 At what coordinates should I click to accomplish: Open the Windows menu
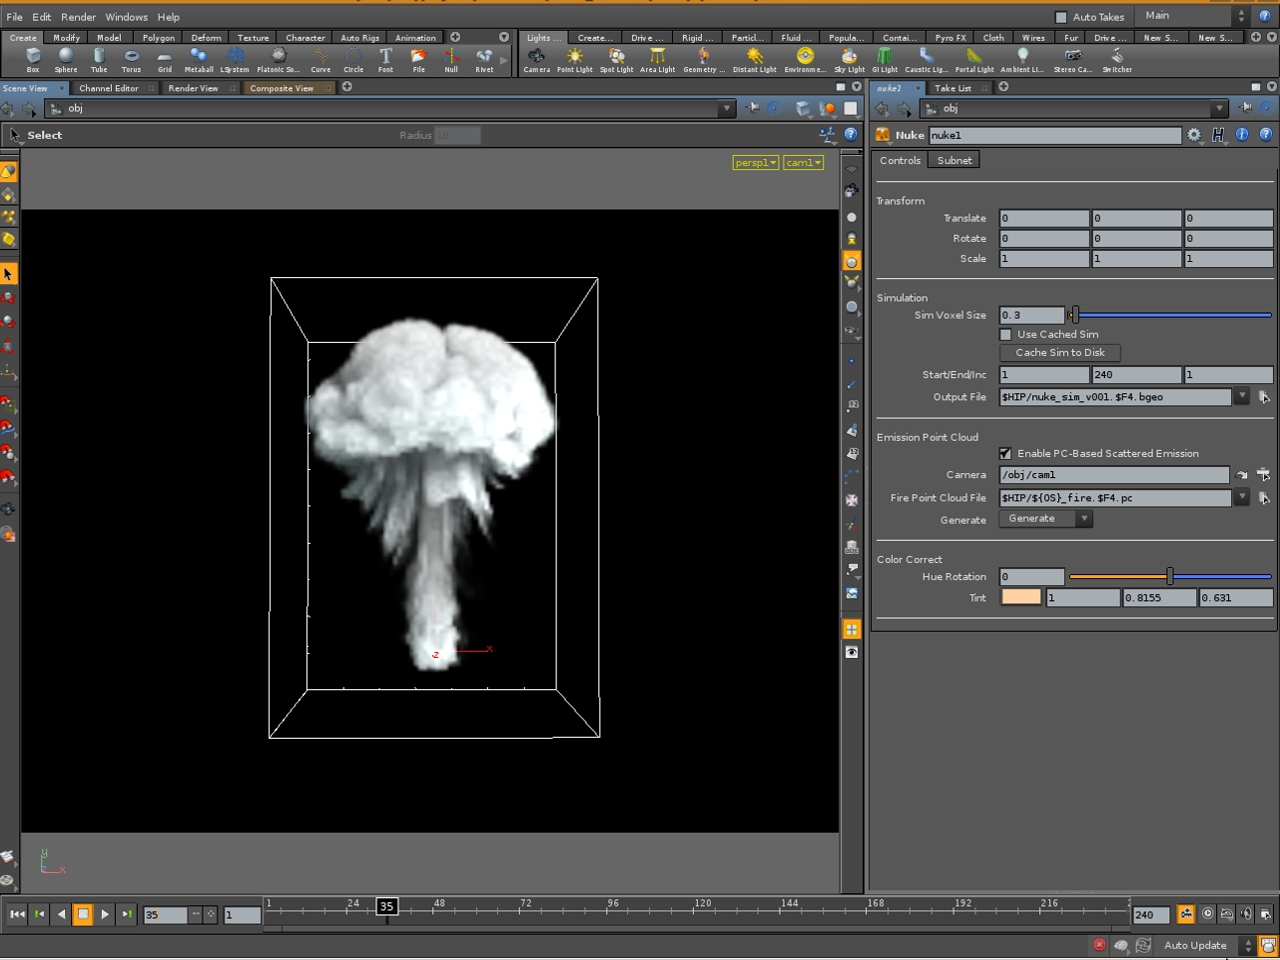coord(126,16)
